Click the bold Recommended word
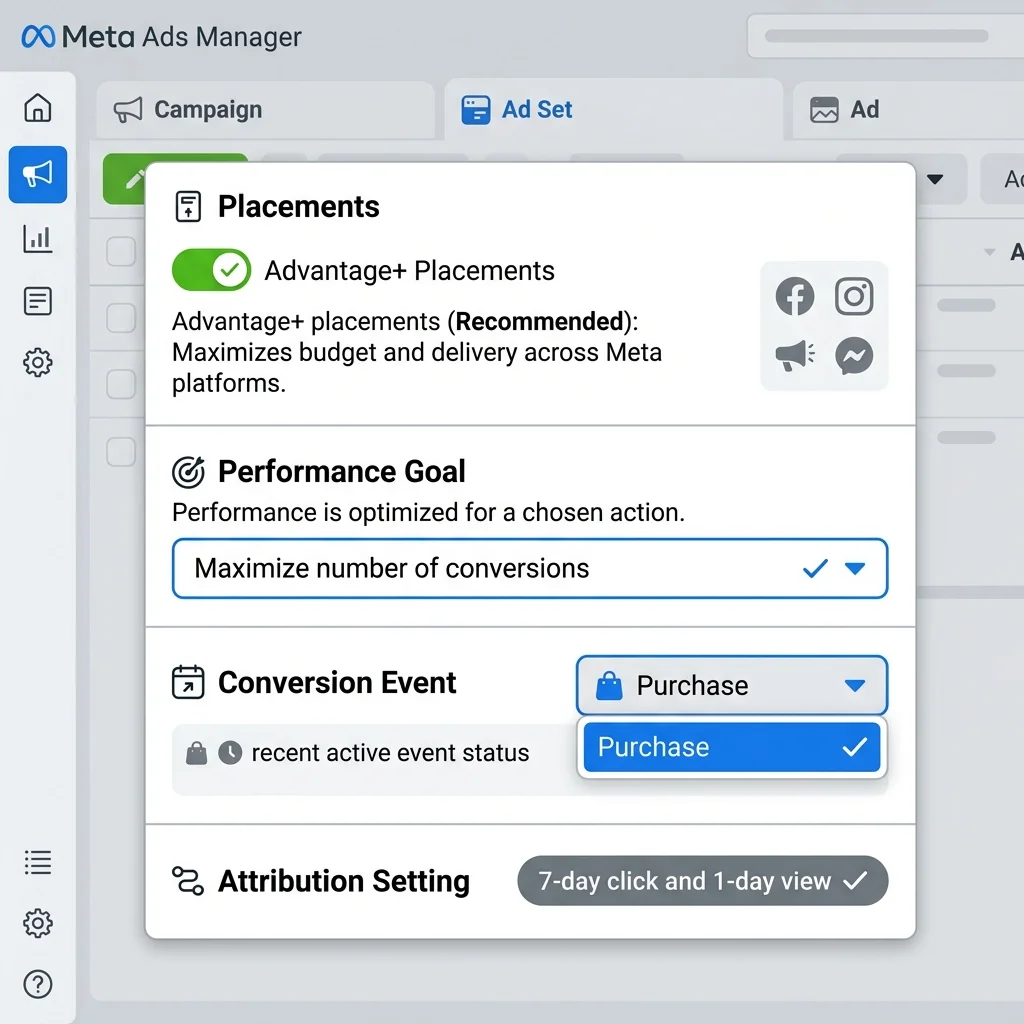 [x=539, y=321]
